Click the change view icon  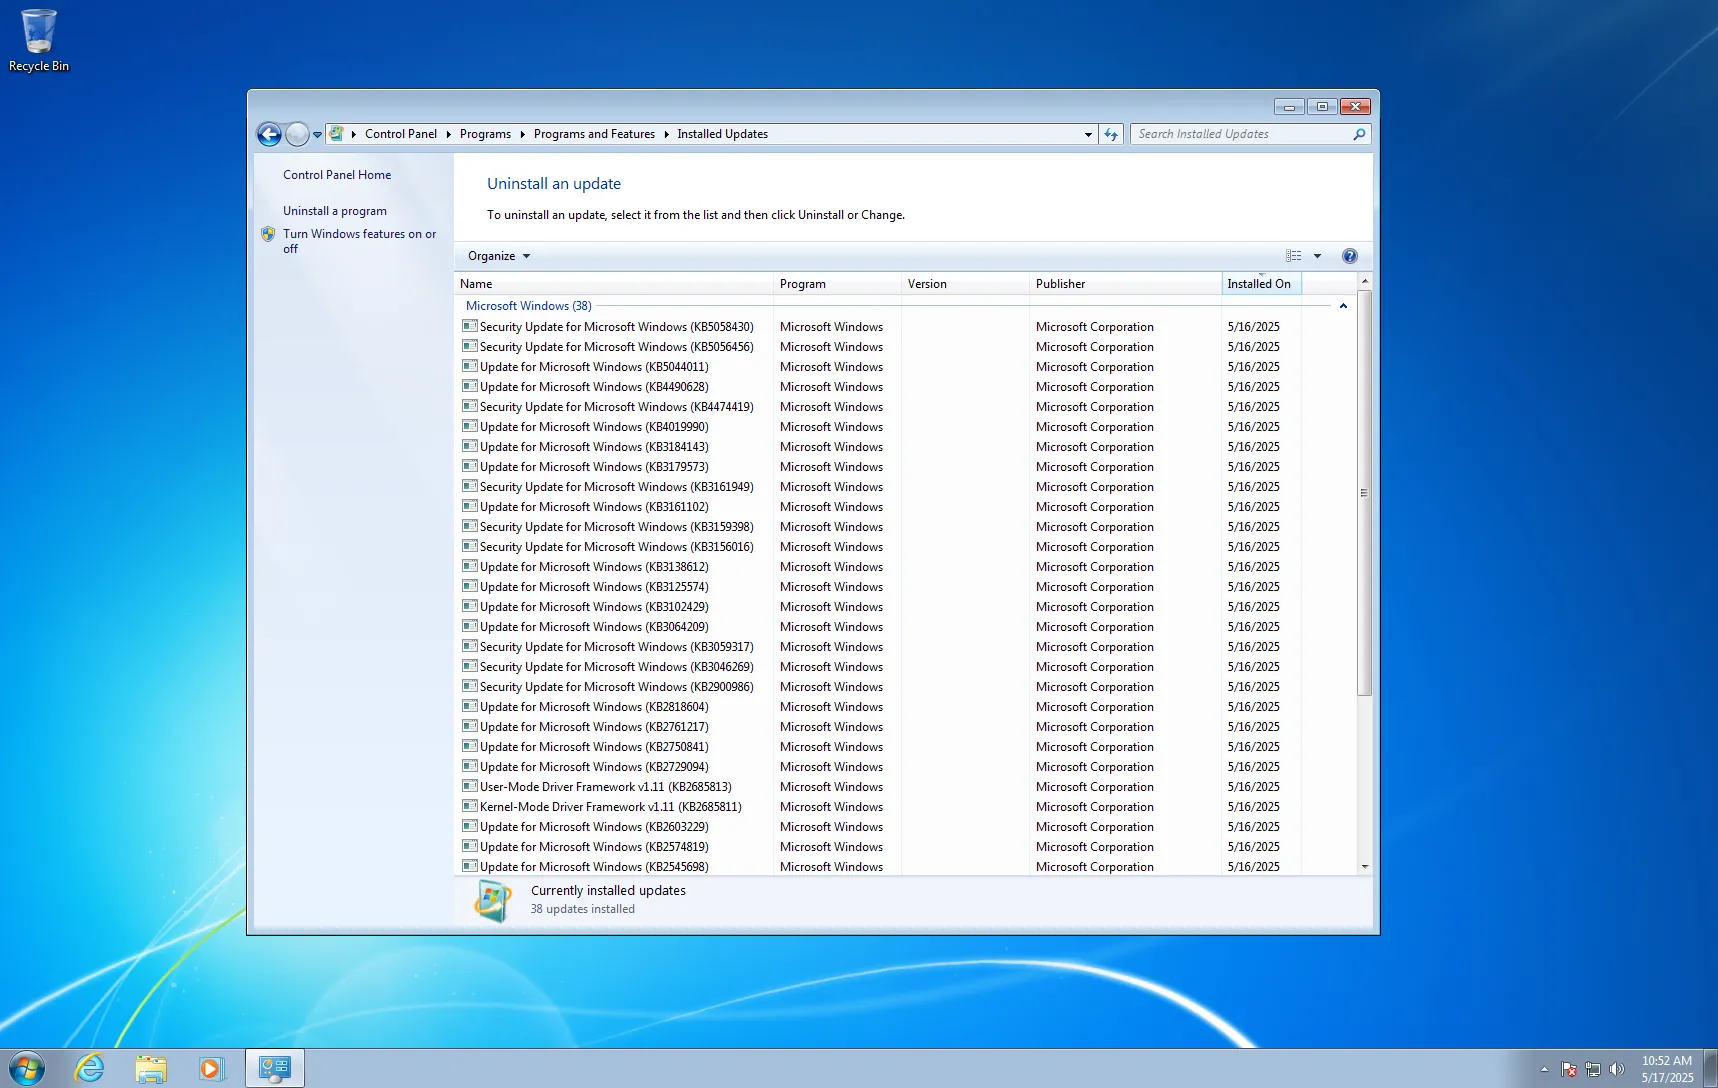1294,256
